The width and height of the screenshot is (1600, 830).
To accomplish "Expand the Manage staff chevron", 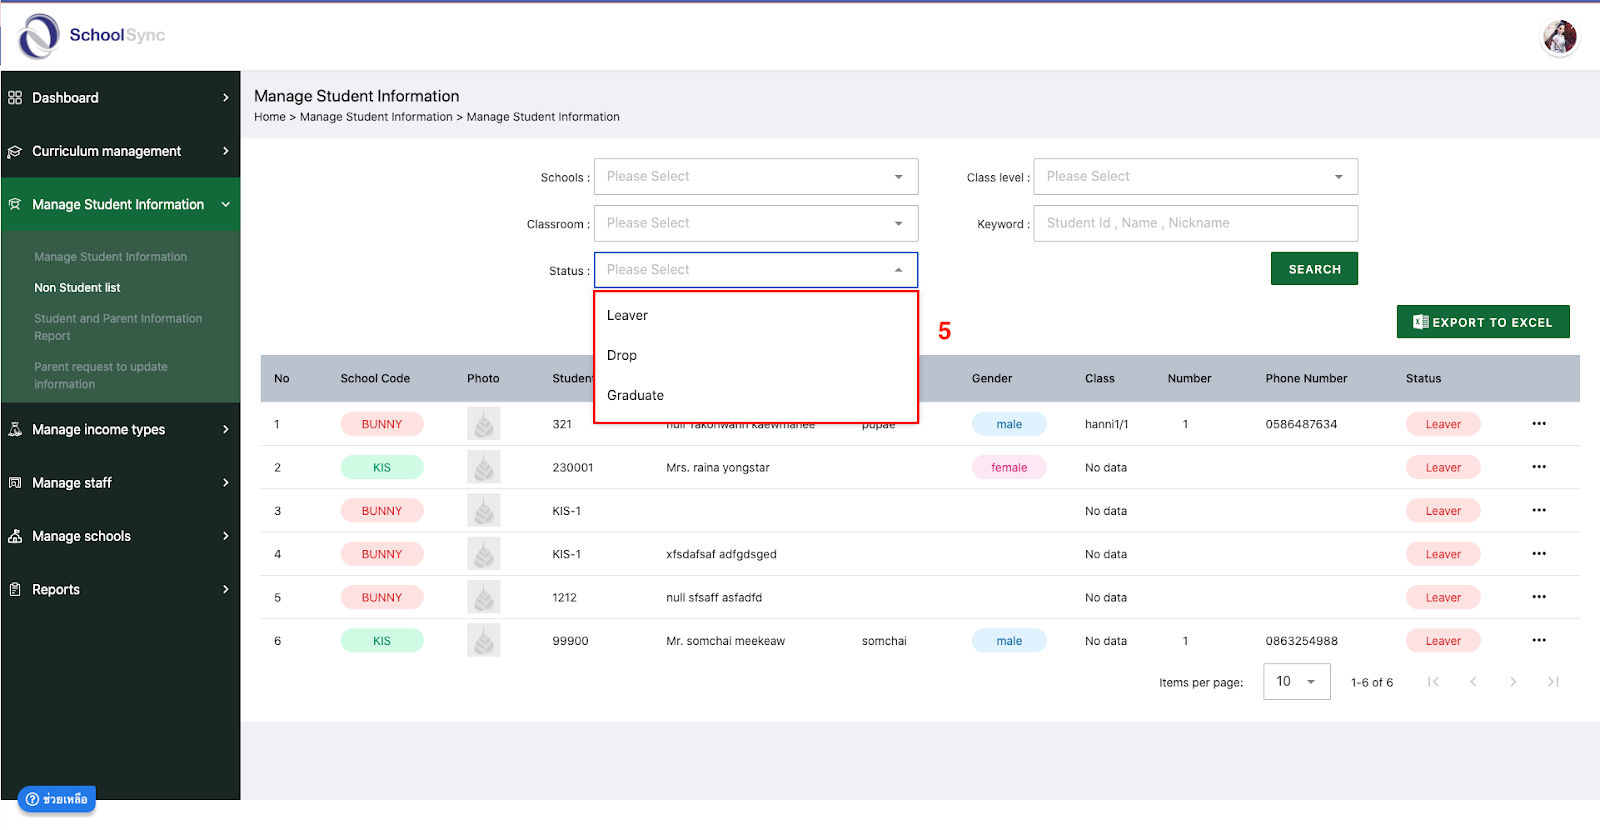I will 226,483.
